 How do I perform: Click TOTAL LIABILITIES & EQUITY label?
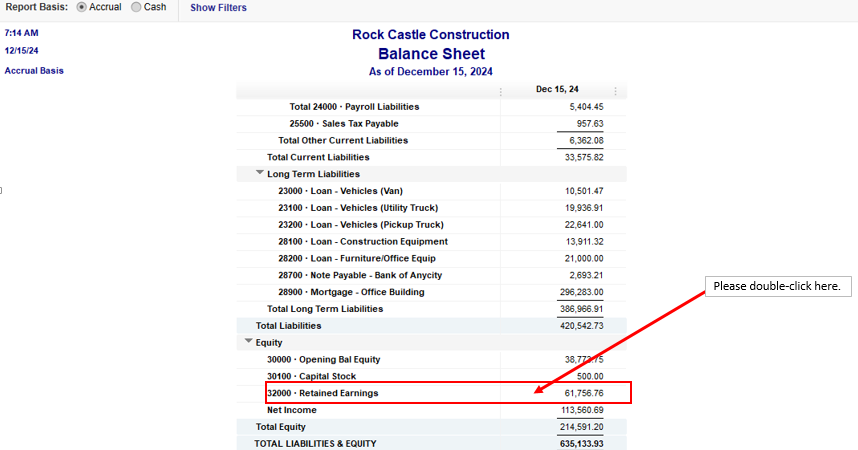(x=315, y=444)
